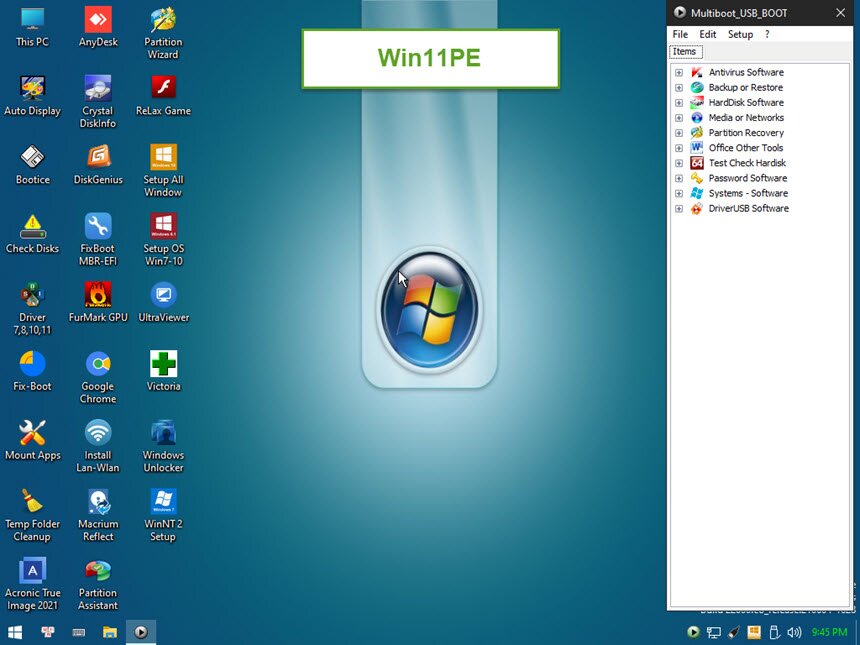Launch Crystal DiskInfo
The width and height of the screenshot is (860, 645).
(x=98, y=102)
